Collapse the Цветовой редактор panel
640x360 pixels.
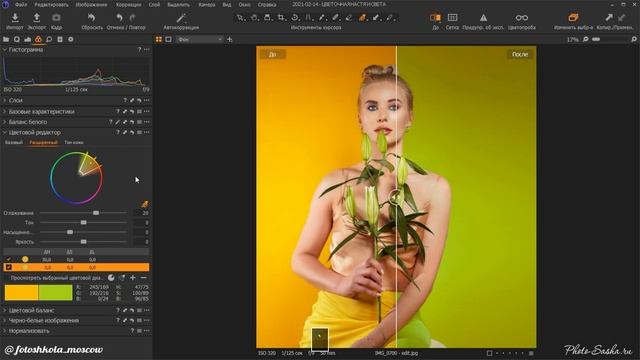tap(5, 133)
